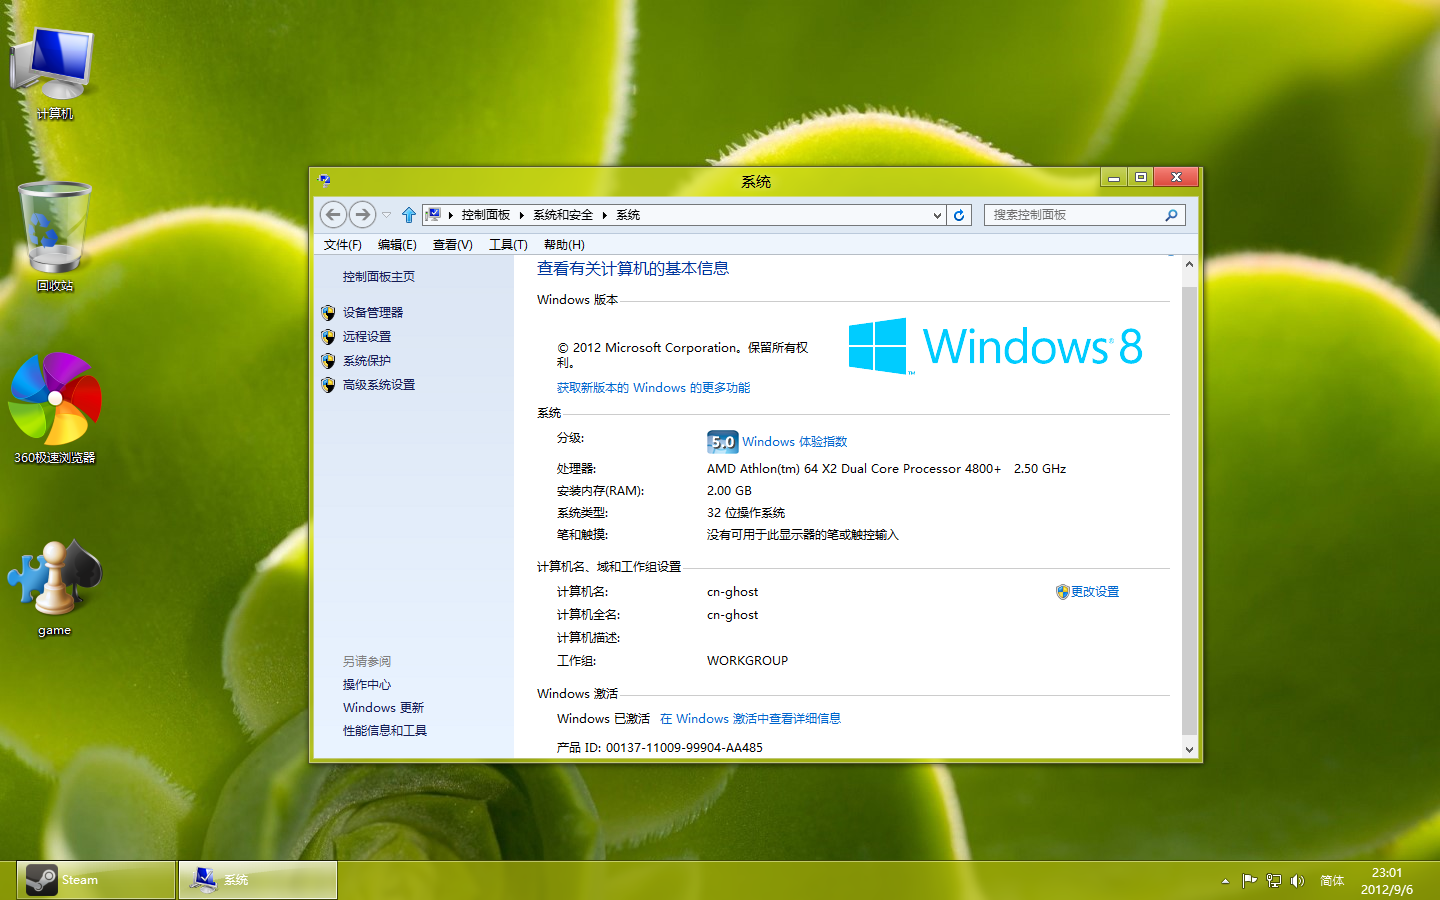Focus the 搜索控制面板 search box

click(x=1084, y=215)
